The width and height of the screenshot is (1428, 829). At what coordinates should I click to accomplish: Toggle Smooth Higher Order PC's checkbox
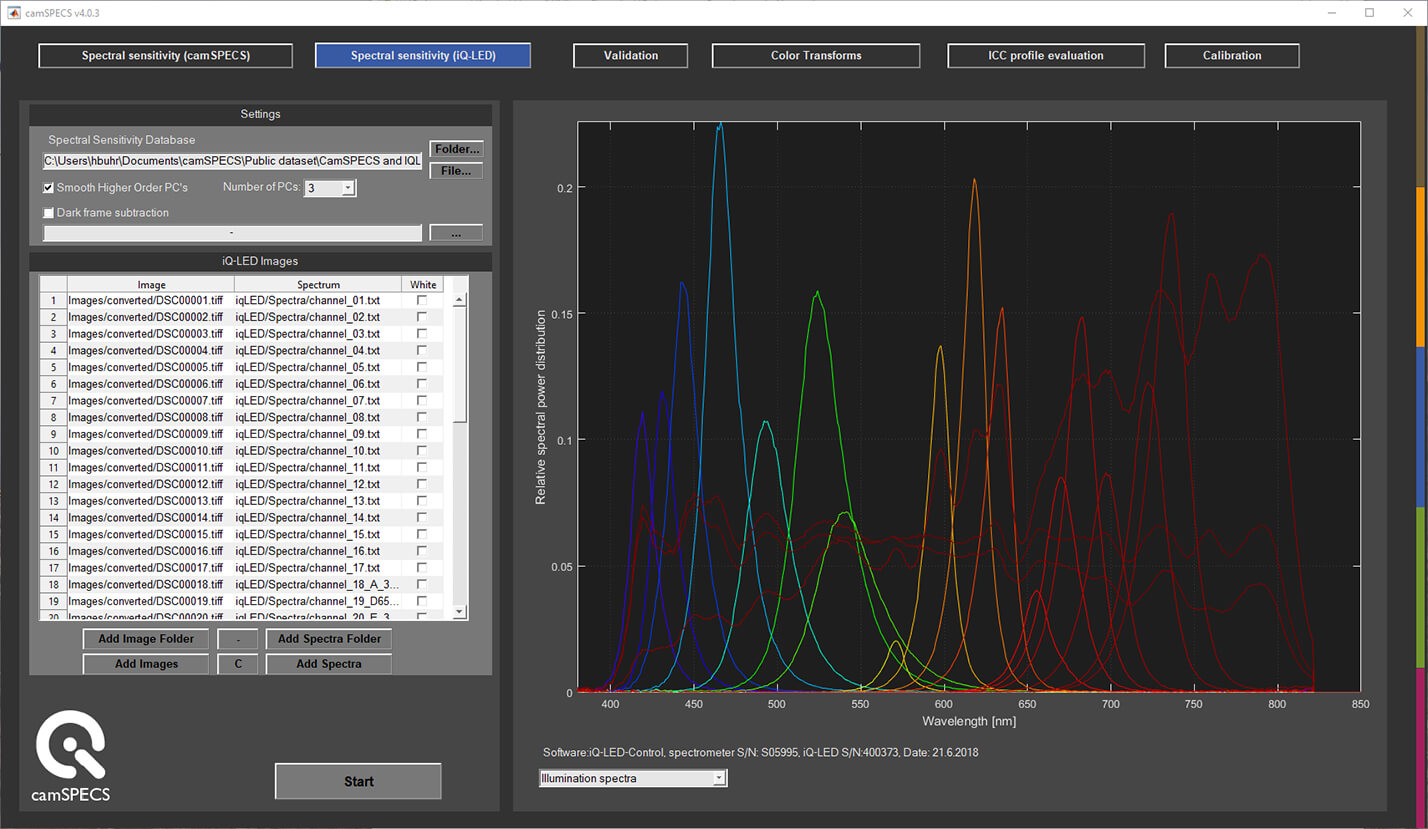[x=48, y=188]
